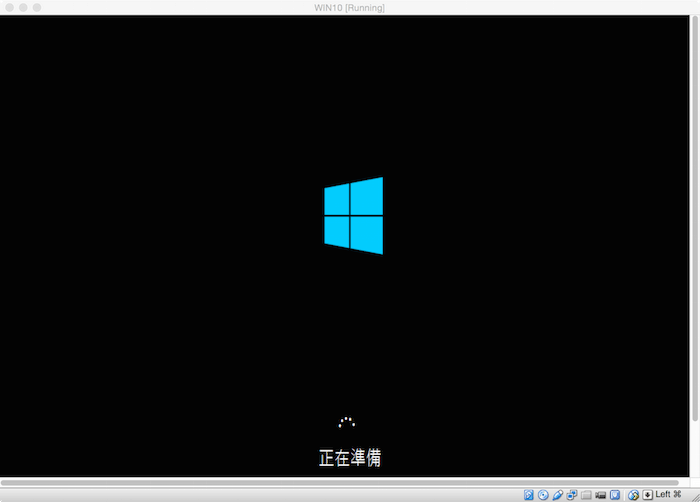Click the keyboard capture down-arrow indicator
Screen dimensions: 700x502
pos(647,495)
